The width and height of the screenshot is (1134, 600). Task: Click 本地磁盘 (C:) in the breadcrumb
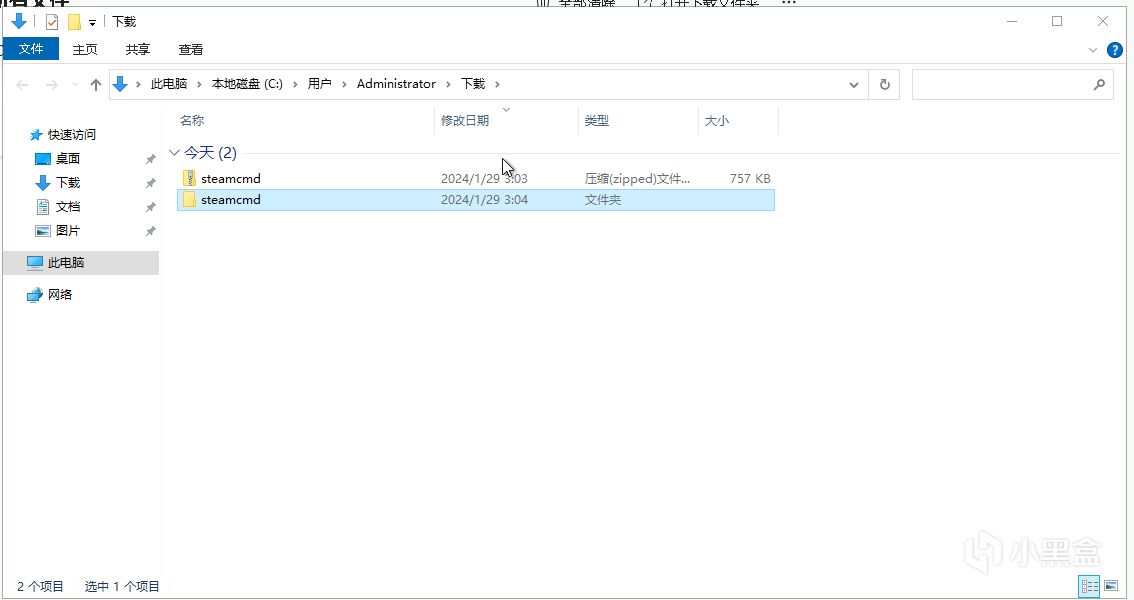247,84
